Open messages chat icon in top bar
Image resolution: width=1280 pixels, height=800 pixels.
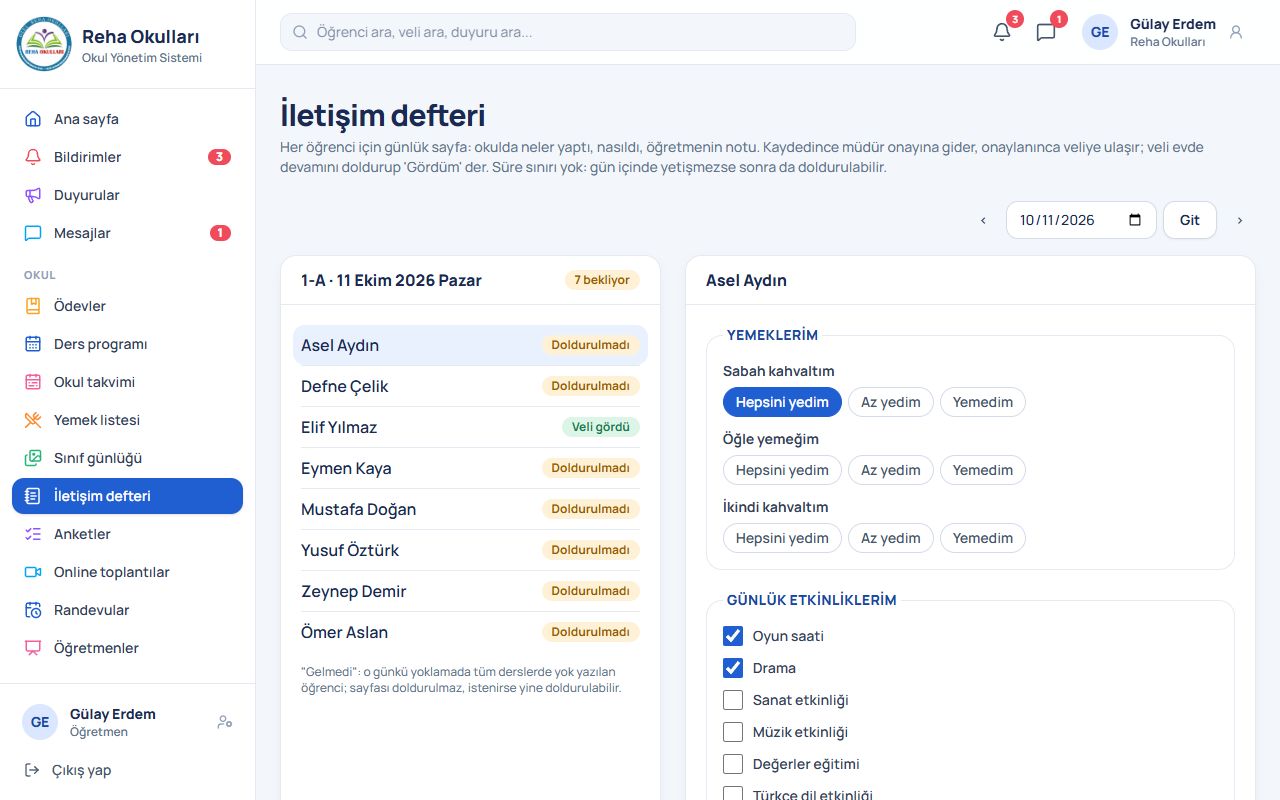1046,32
